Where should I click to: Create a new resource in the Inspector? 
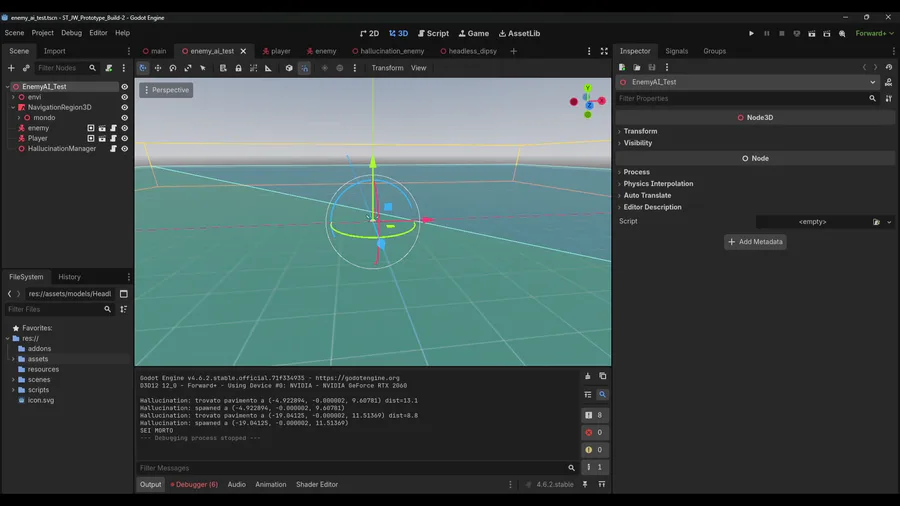622,67
